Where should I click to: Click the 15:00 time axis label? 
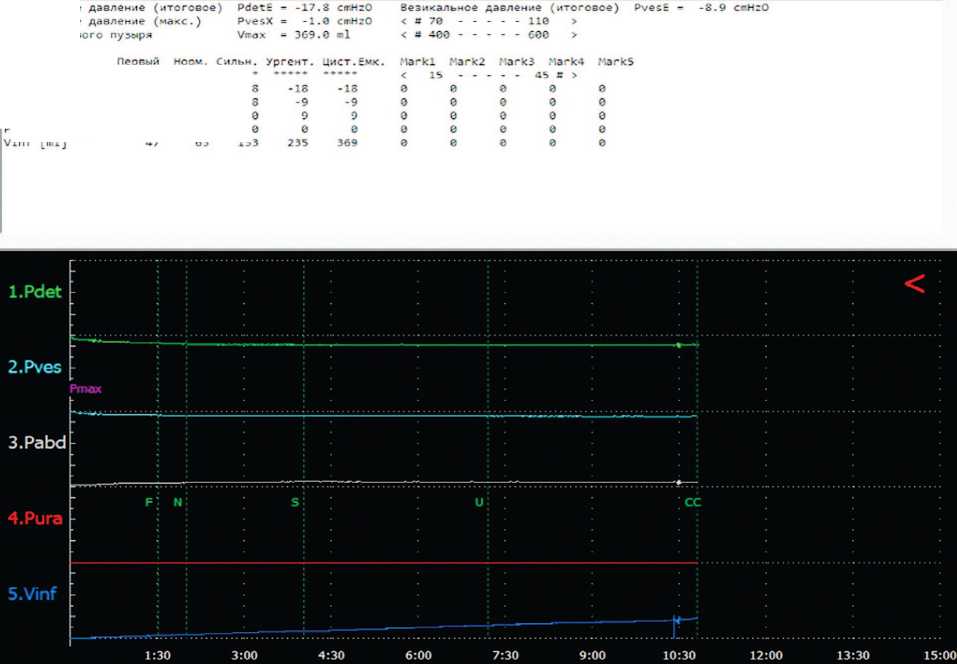940,654
